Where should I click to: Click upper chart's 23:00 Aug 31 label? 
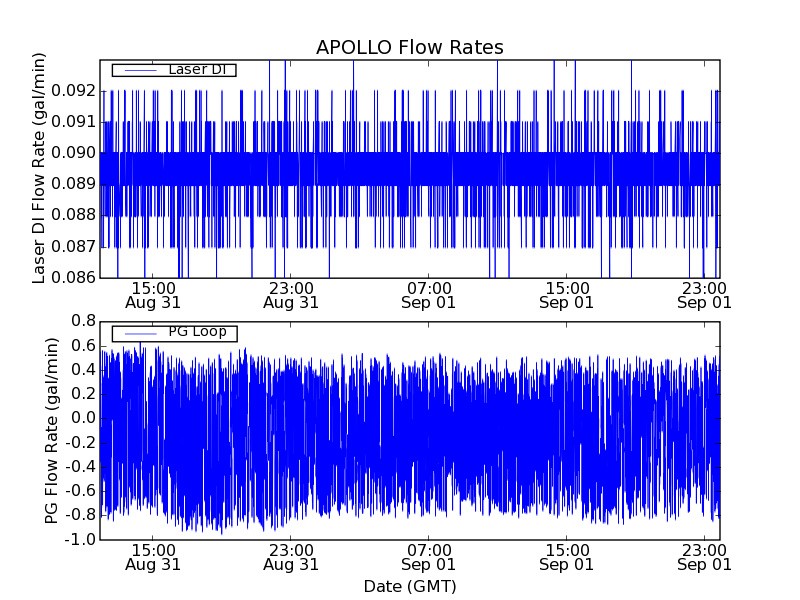291,295
